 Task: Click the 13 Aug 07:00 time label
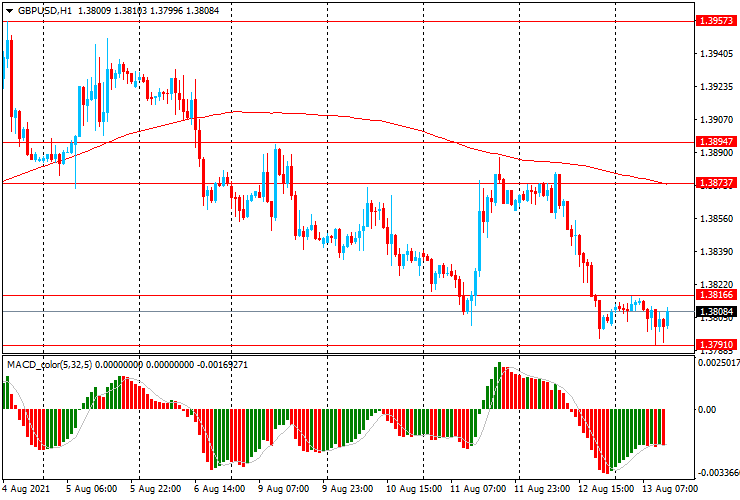click(670, 488)
